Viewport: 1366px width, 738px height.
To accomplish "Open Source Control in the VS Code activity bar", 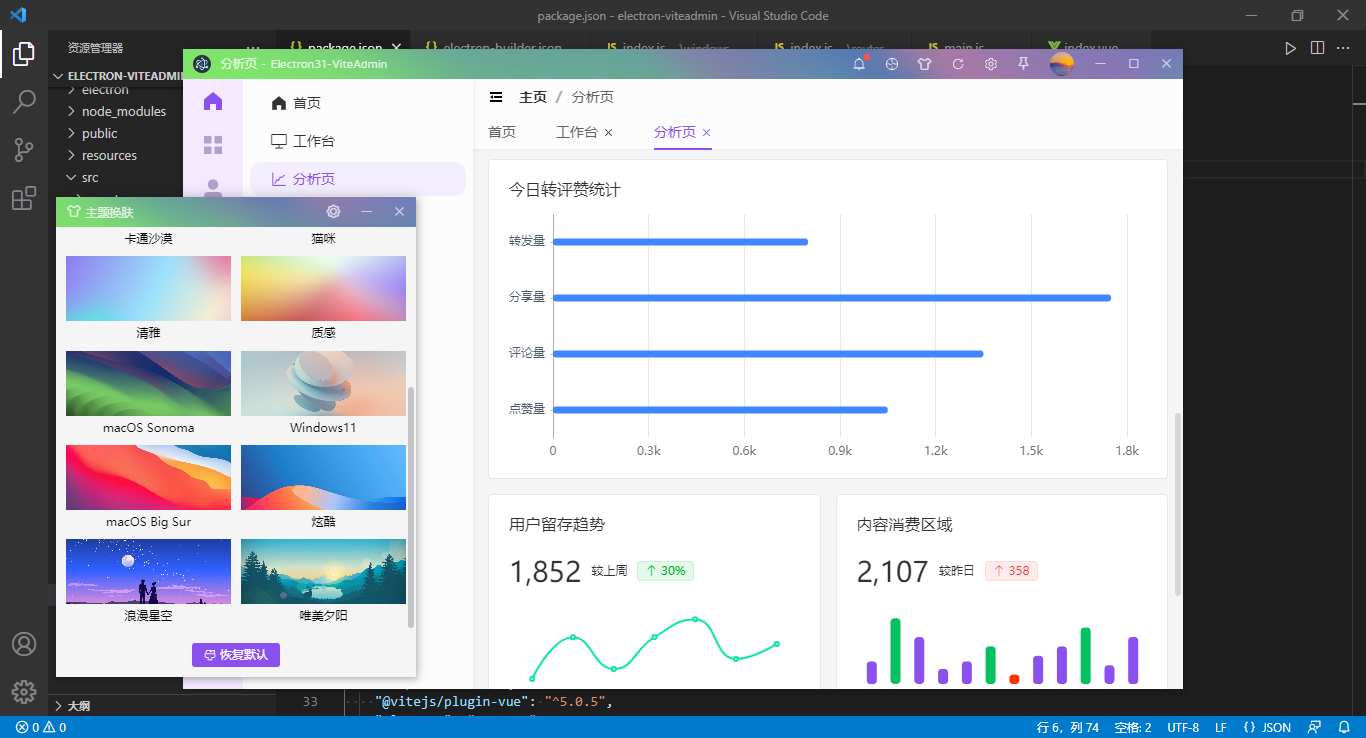I will click(22, 149).
